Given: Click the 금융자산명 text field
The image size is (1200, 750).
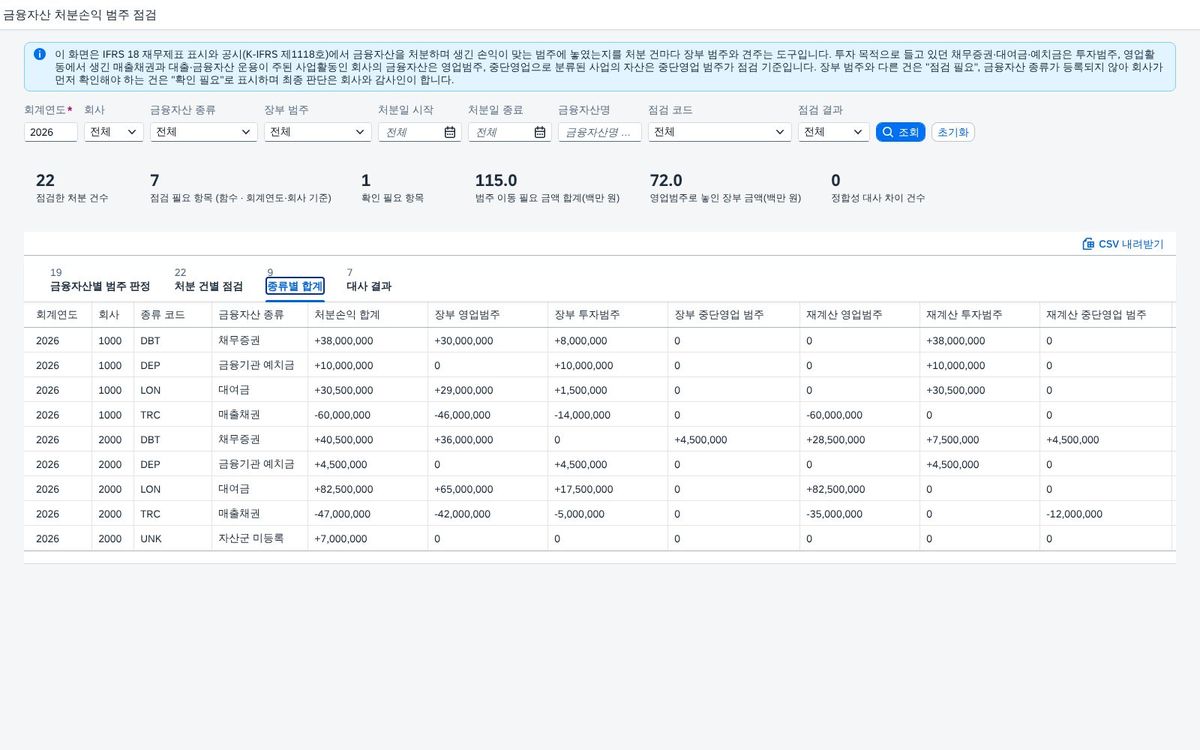Looking at the screenshot, I should click(x=600, y=132).
